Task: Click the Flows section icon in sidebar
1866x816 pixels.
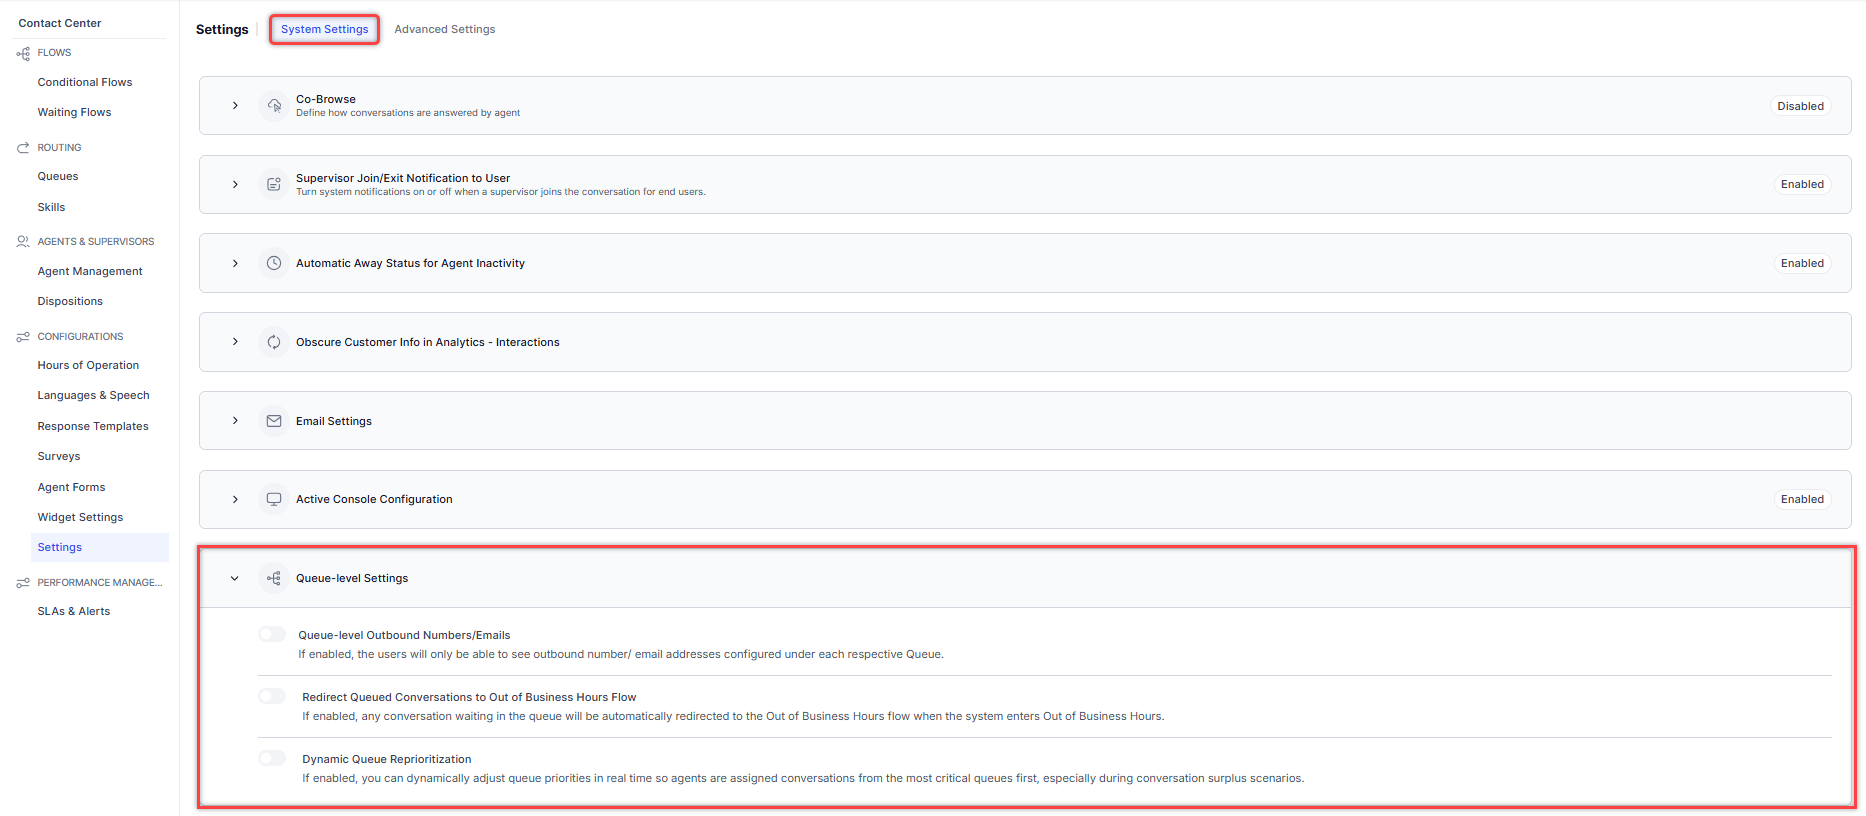Action: click(23, 53)
